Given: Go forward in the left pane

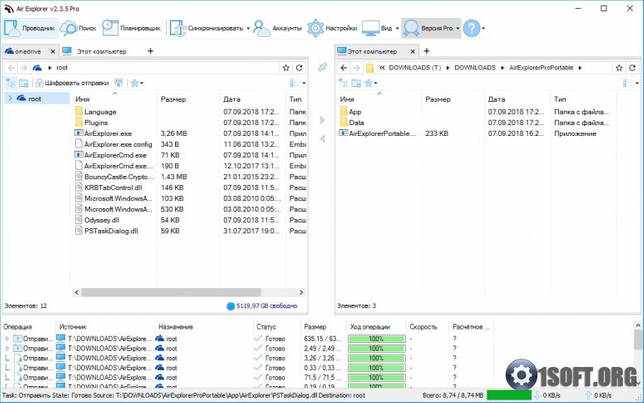Looking at the screenshot, I should pyautogui.click(x=24, y=68).
